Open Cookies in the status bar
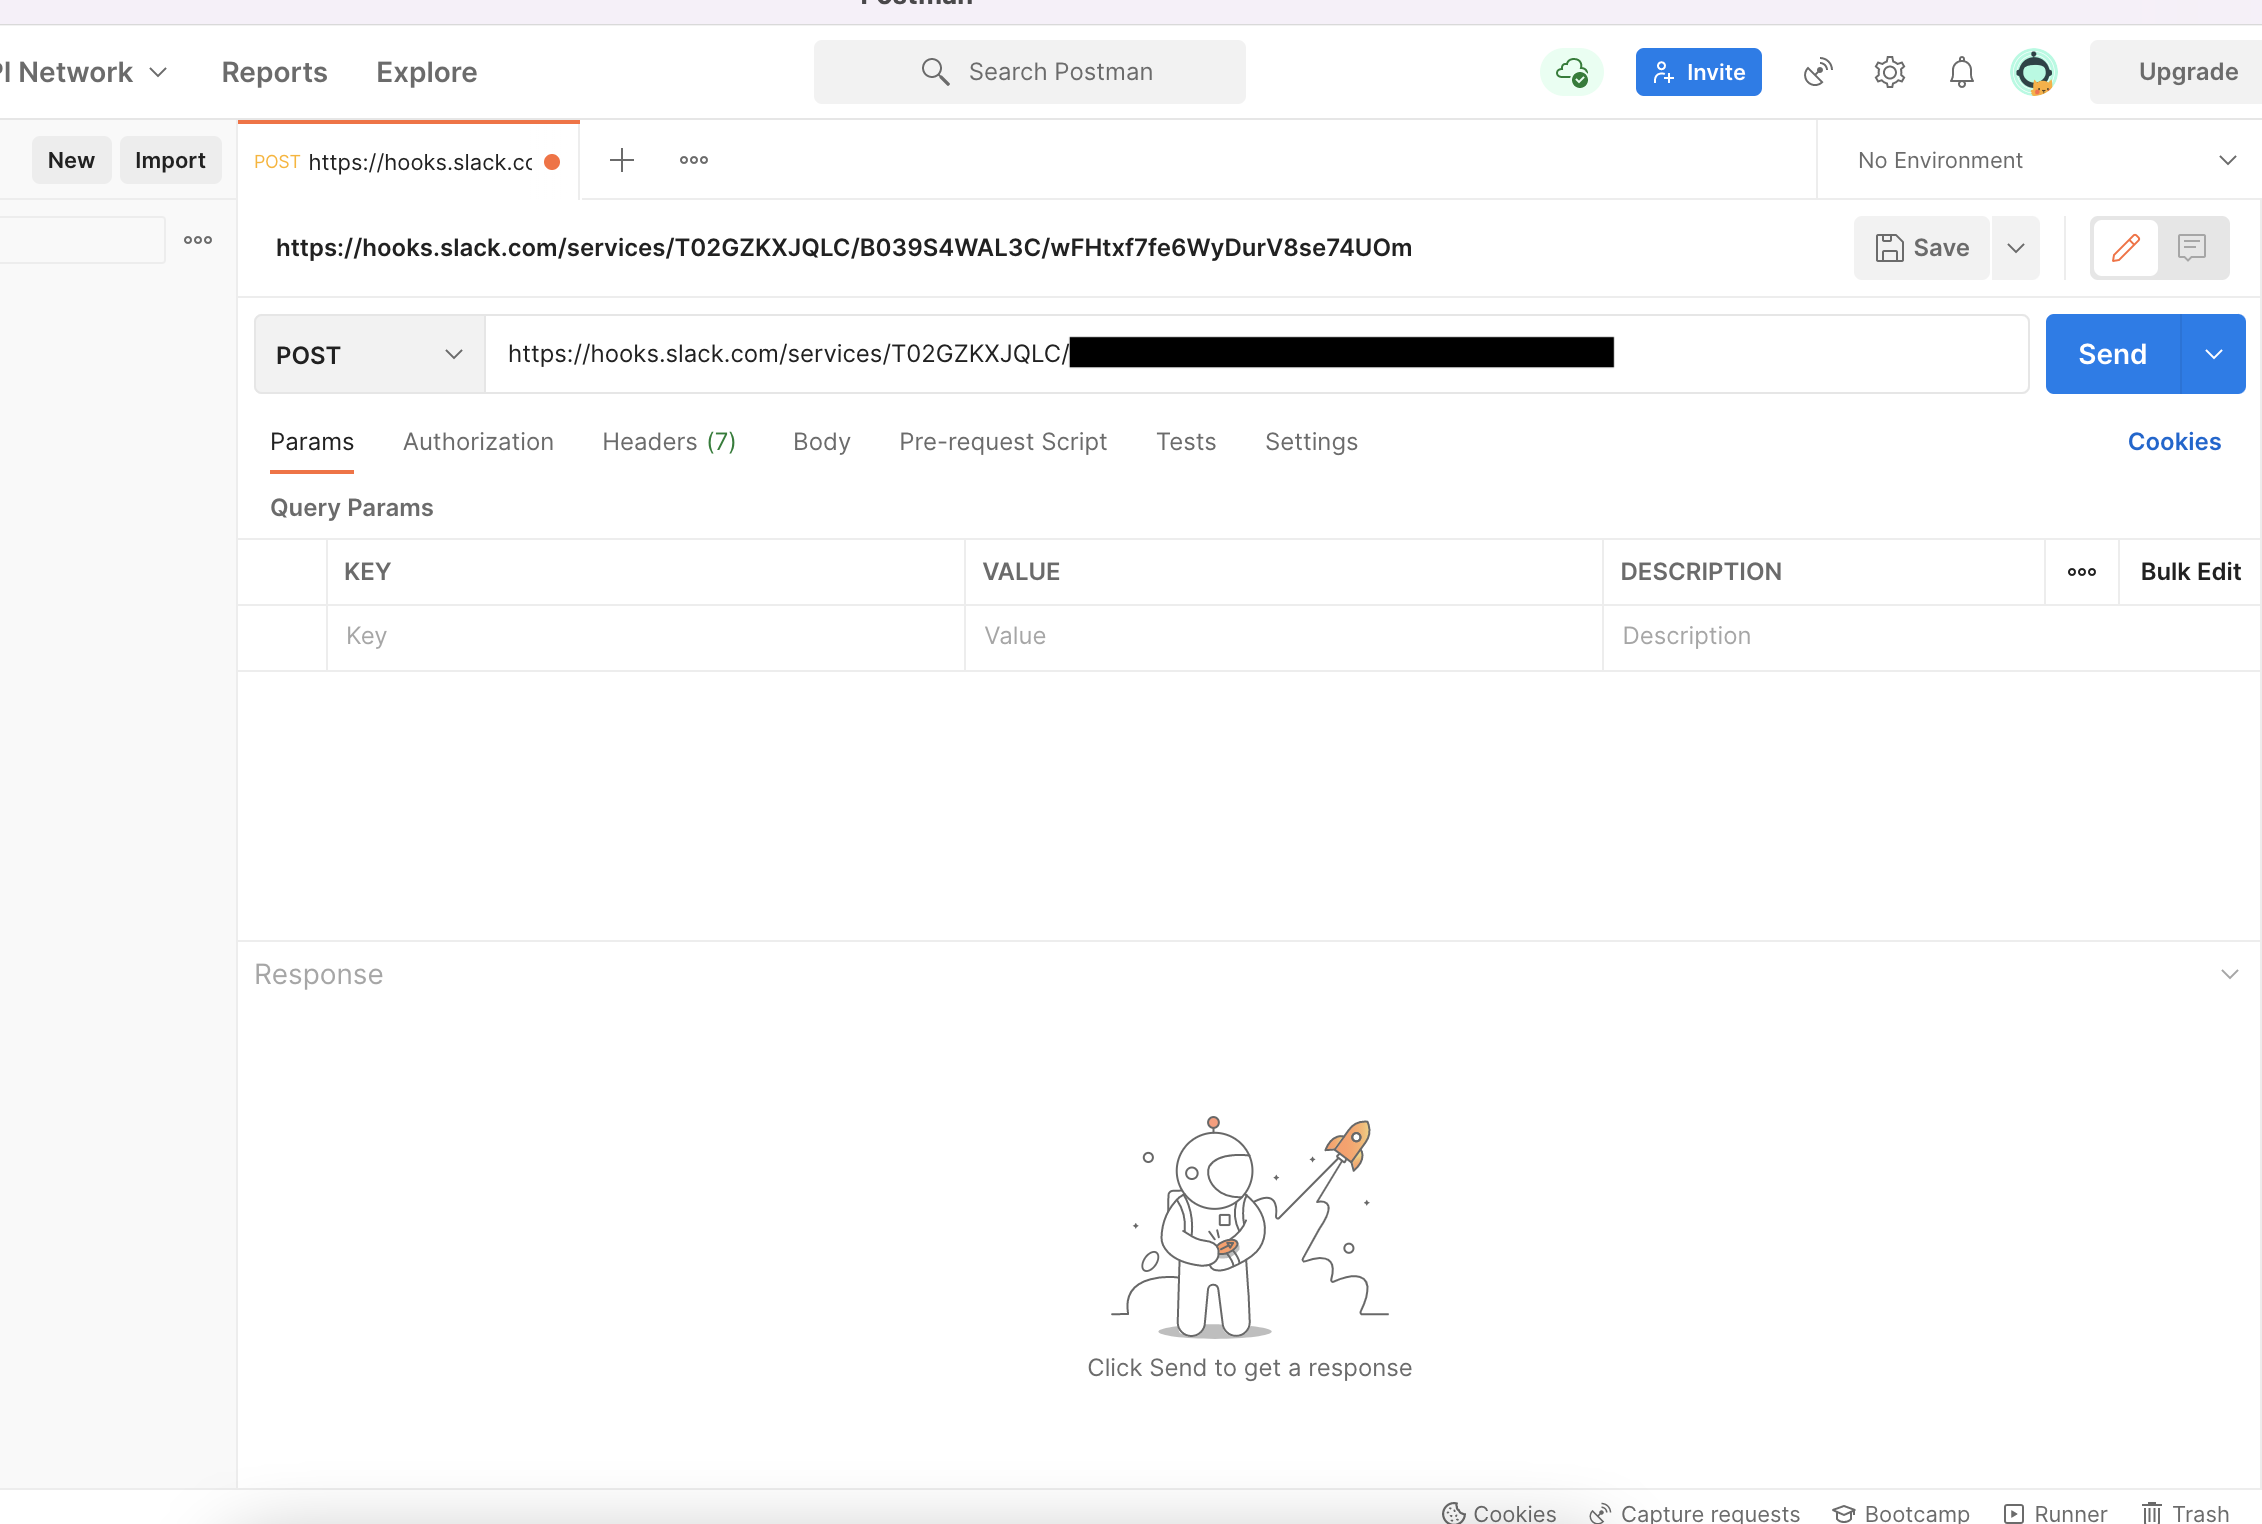This screenshot has width=2262, height=1524. (1499, 1513)
